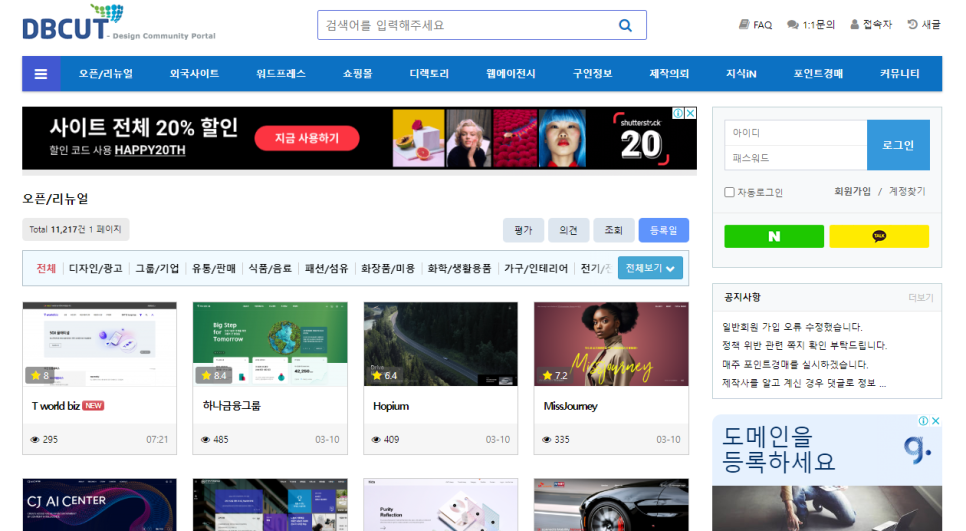The image size is (966, 531).
Task: Open the 커뮤니티 menu
Action: tap(899, 74)
